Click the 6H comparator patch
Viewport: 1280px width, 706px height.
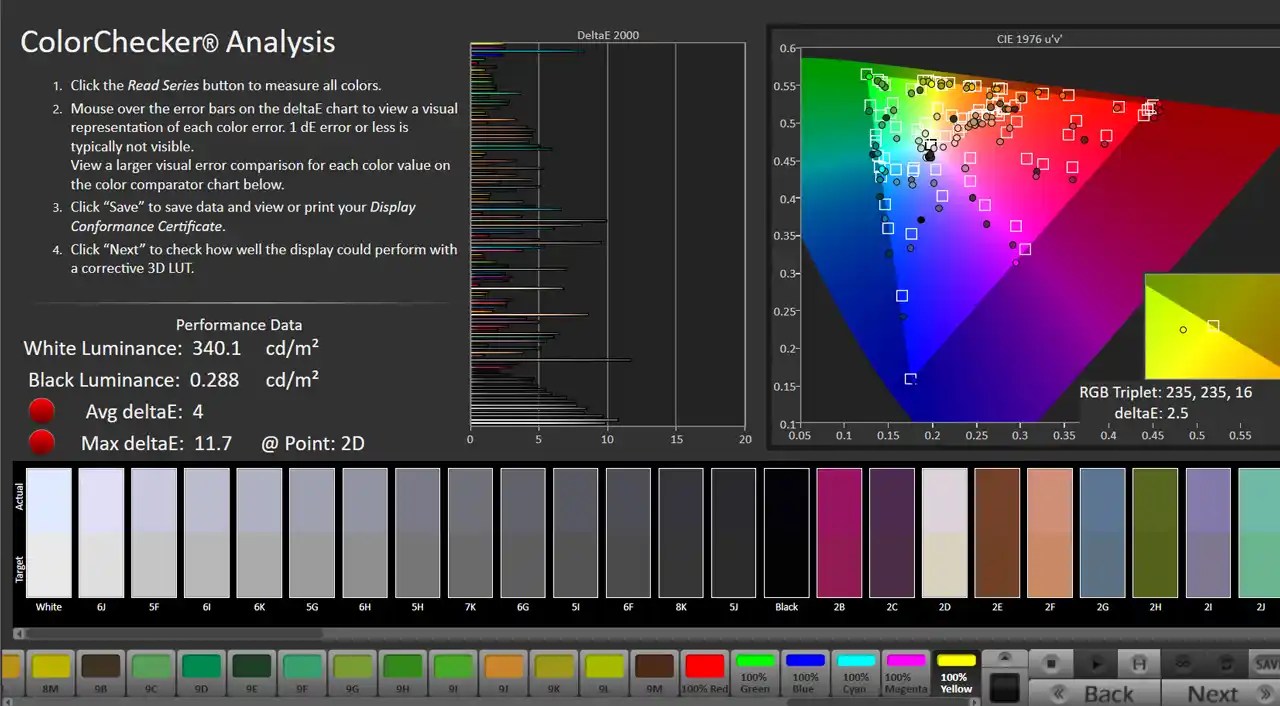click(365, 533)
